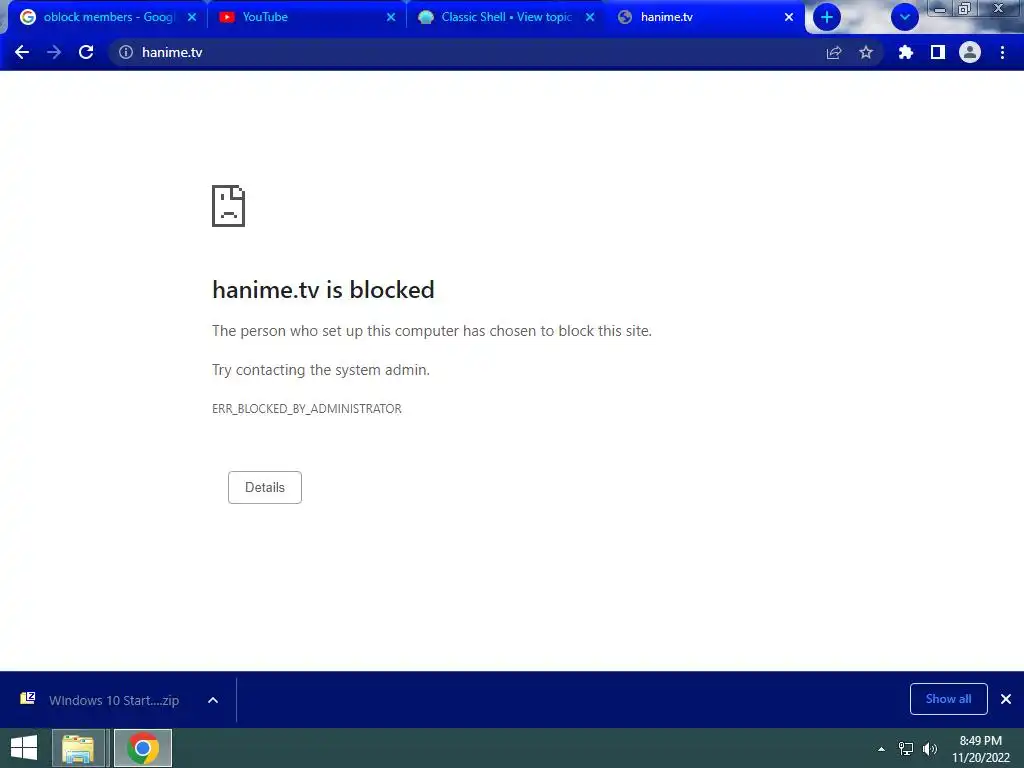The height and width of the screenshot is (768, 1024).
Task: Click Show all downloads
Action: [948, 699]
